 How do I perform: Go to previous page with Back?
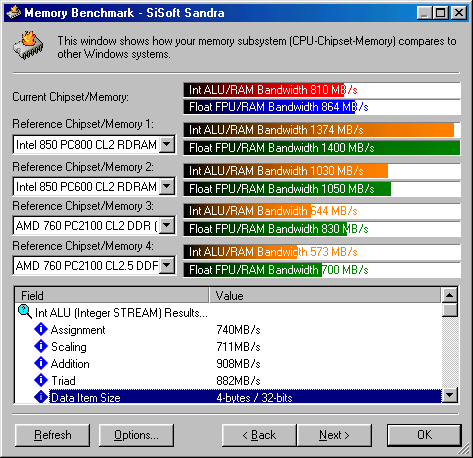[259, 435]
